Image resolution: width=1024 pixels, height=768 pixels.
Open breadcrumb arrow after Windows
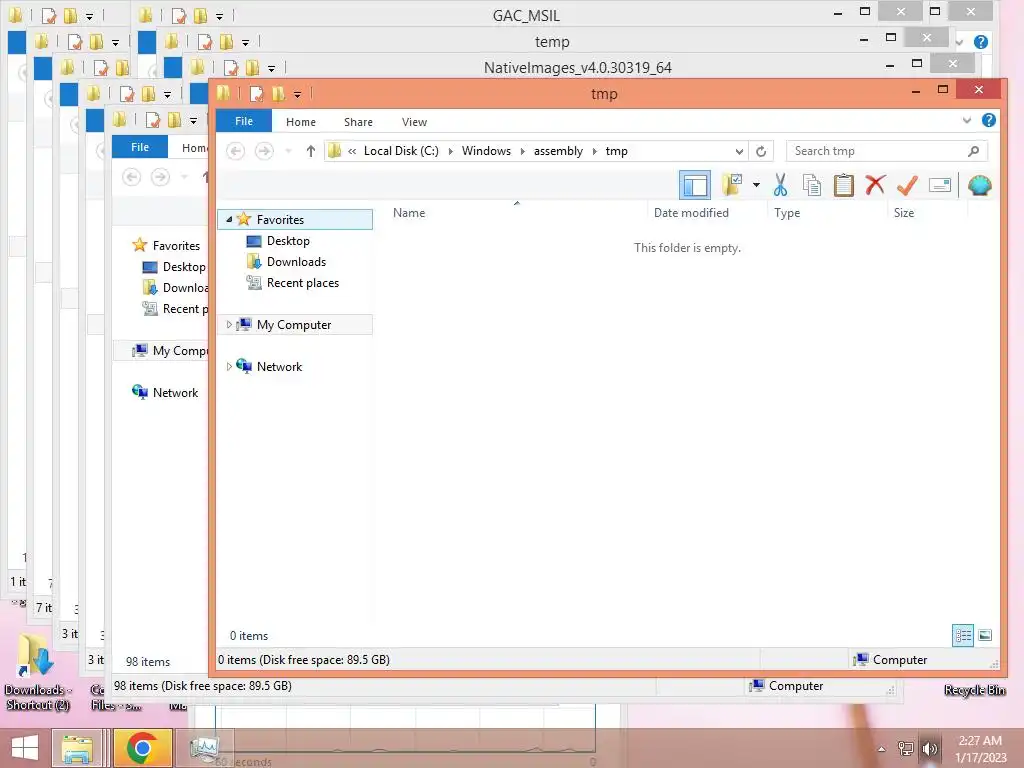coord(522,151)
